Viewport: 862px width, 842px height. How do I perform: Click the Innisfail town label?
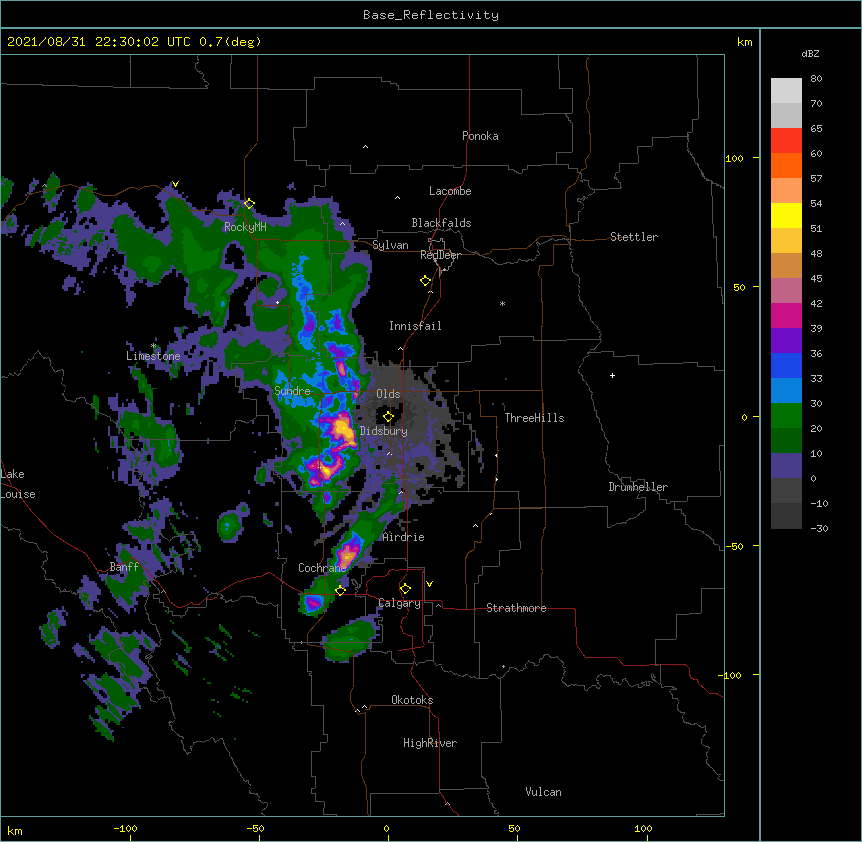(x=415, y=326)
